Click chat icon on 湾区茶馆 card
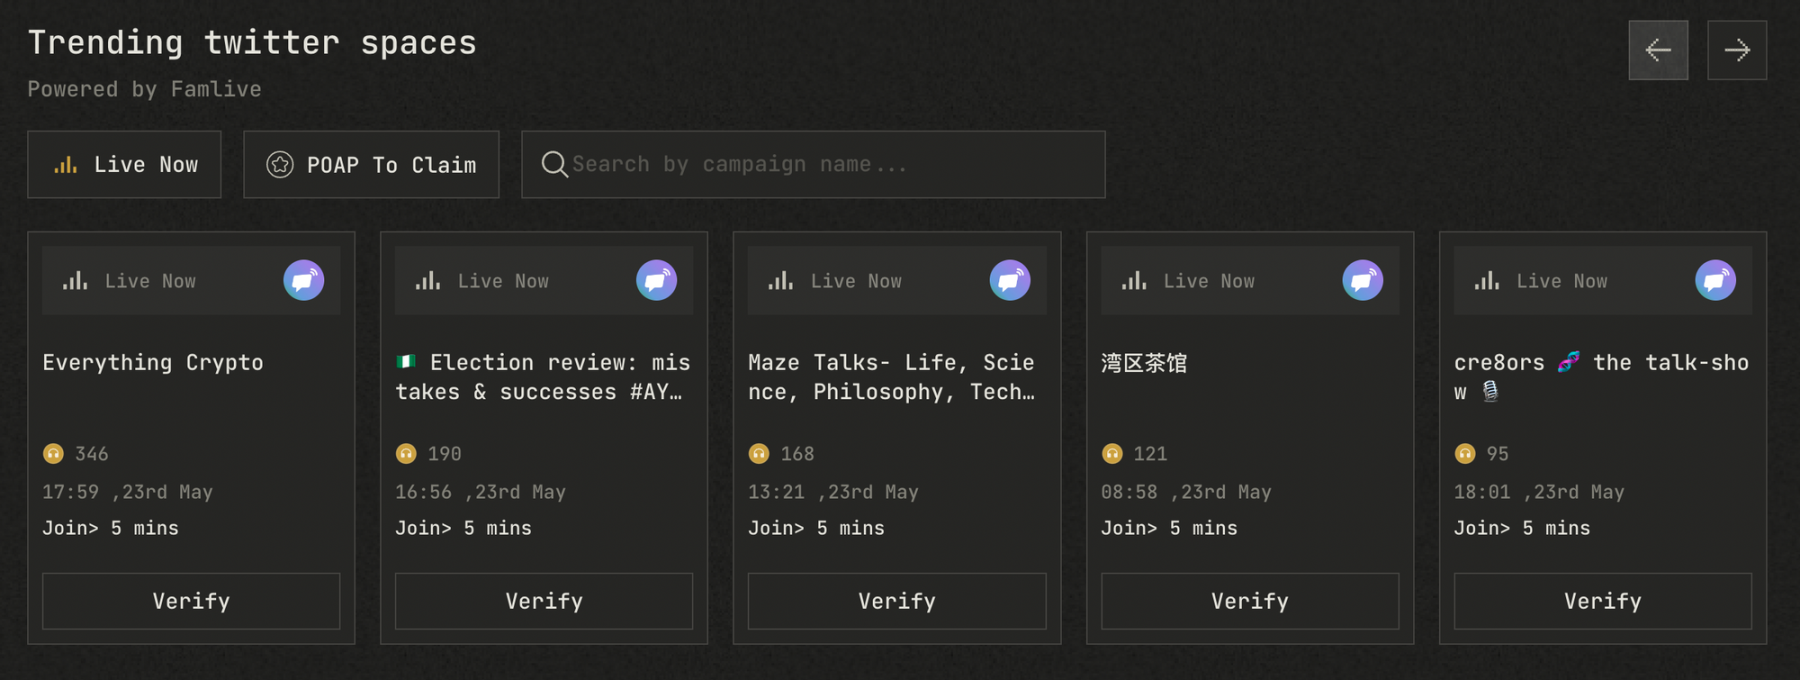1800x680 pixels. click(1363, 281)
